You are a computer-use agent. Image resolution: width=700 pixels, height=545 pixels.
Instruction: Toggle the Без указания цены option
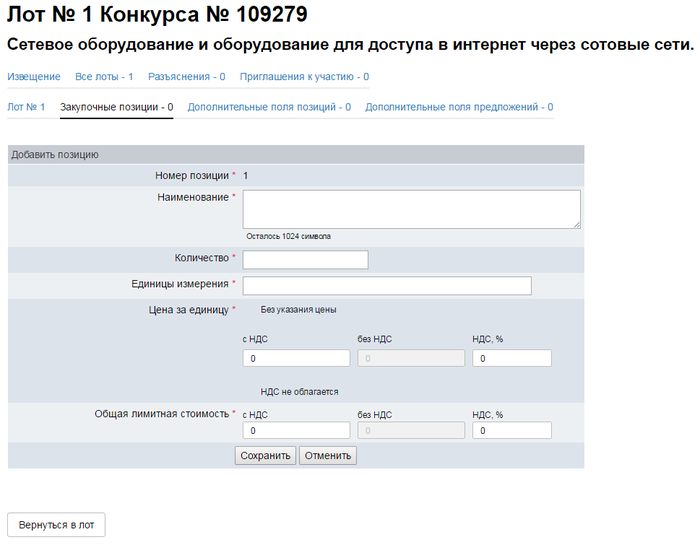coord(298,310)
